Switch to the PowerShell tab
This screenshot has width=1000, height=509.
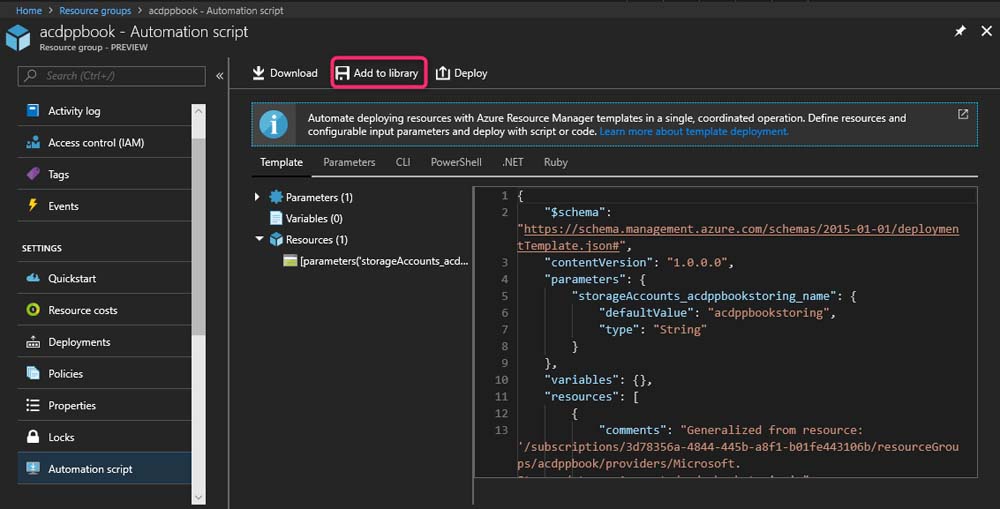(455, 162)
